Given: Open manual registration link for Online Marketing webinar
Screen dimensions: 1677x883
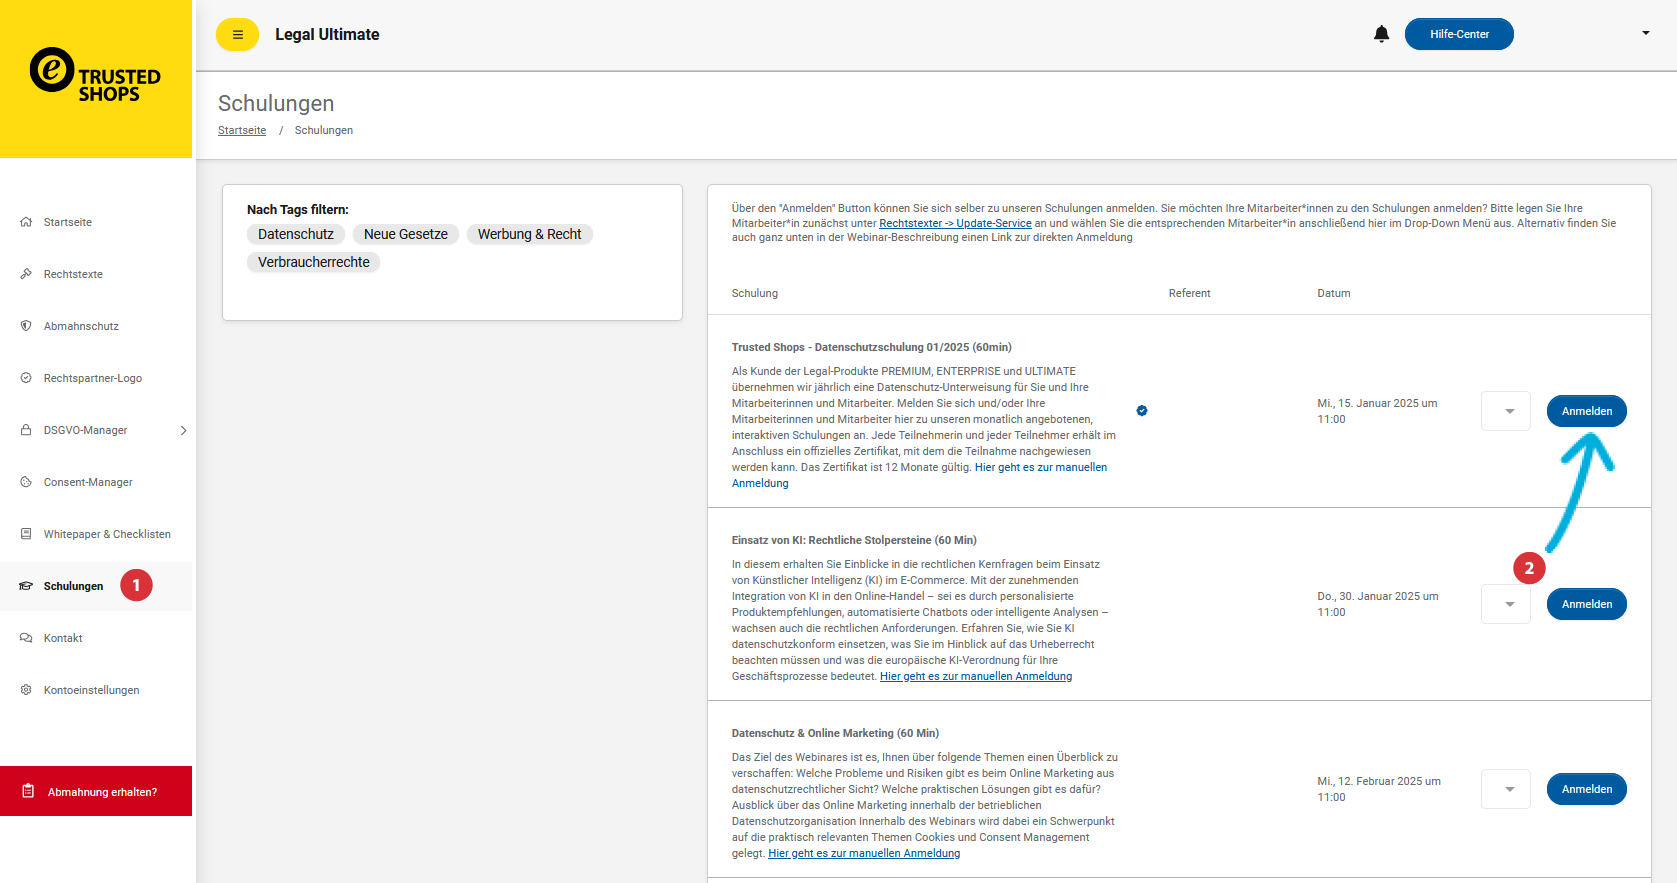Looking at the screenshot, I should point(864,853).
